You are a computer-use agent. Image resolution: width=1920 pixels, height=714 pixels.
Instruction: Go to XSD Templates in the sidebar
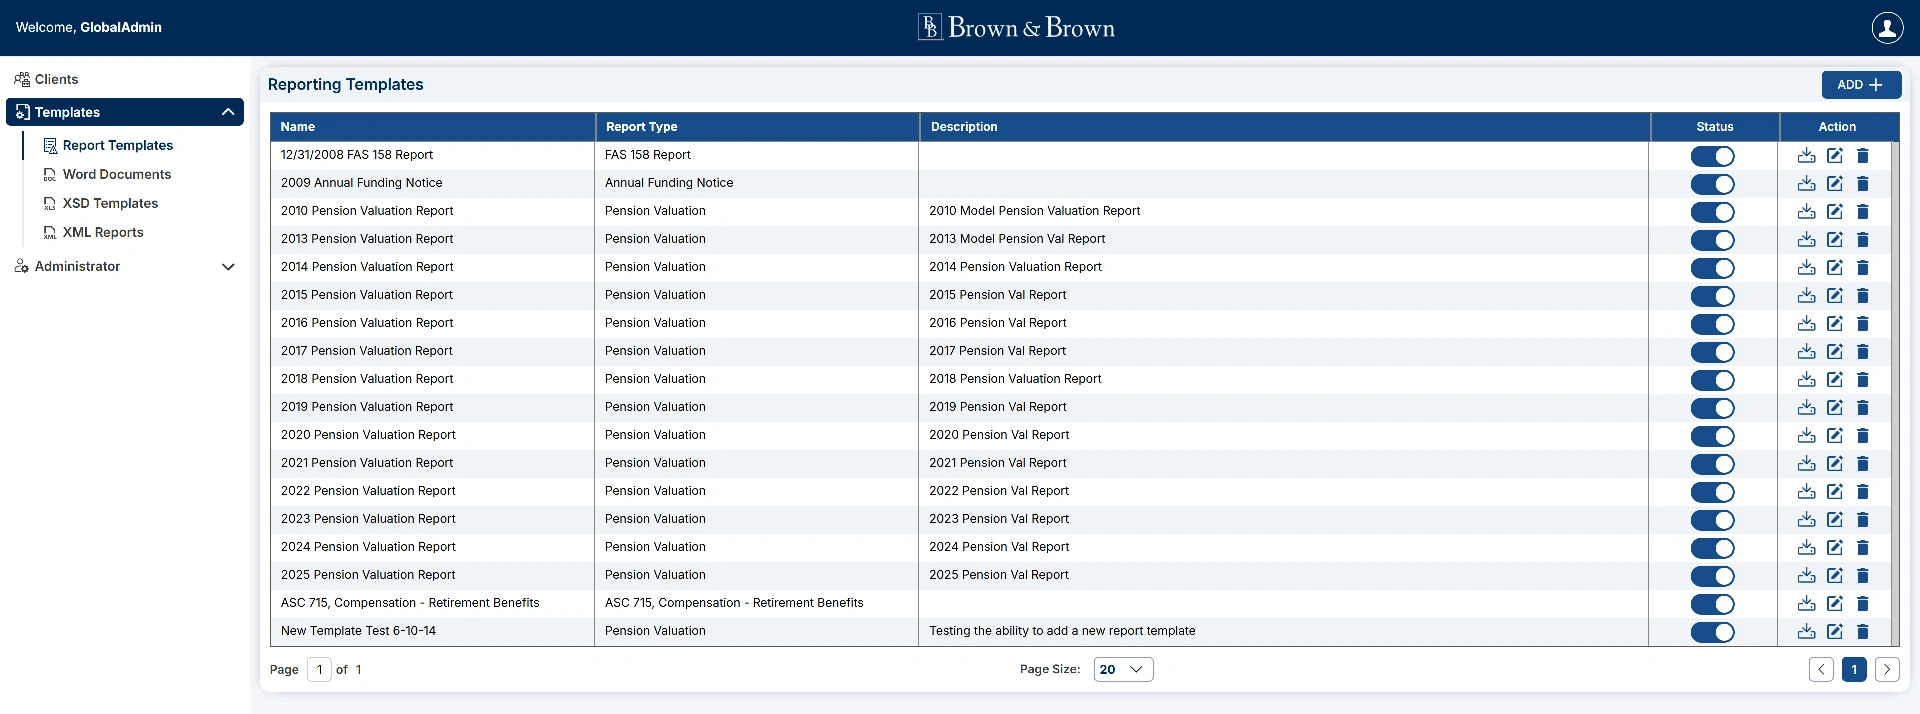pyautogui.click(x=110, y=203)
